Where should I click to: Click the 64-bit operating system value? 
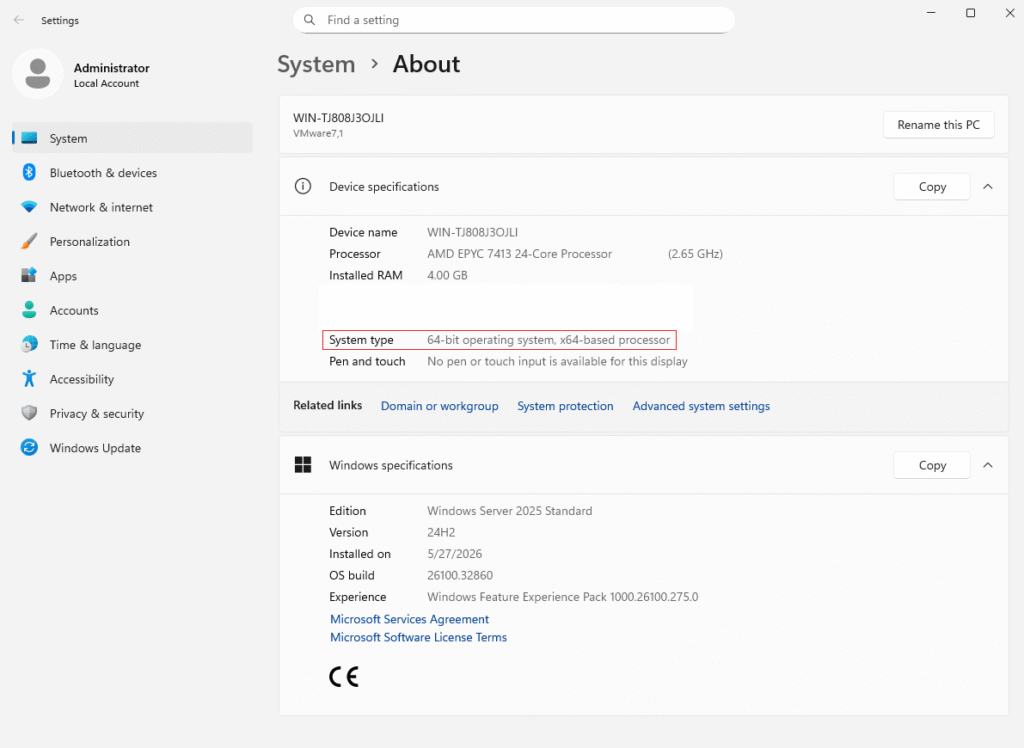549,340
